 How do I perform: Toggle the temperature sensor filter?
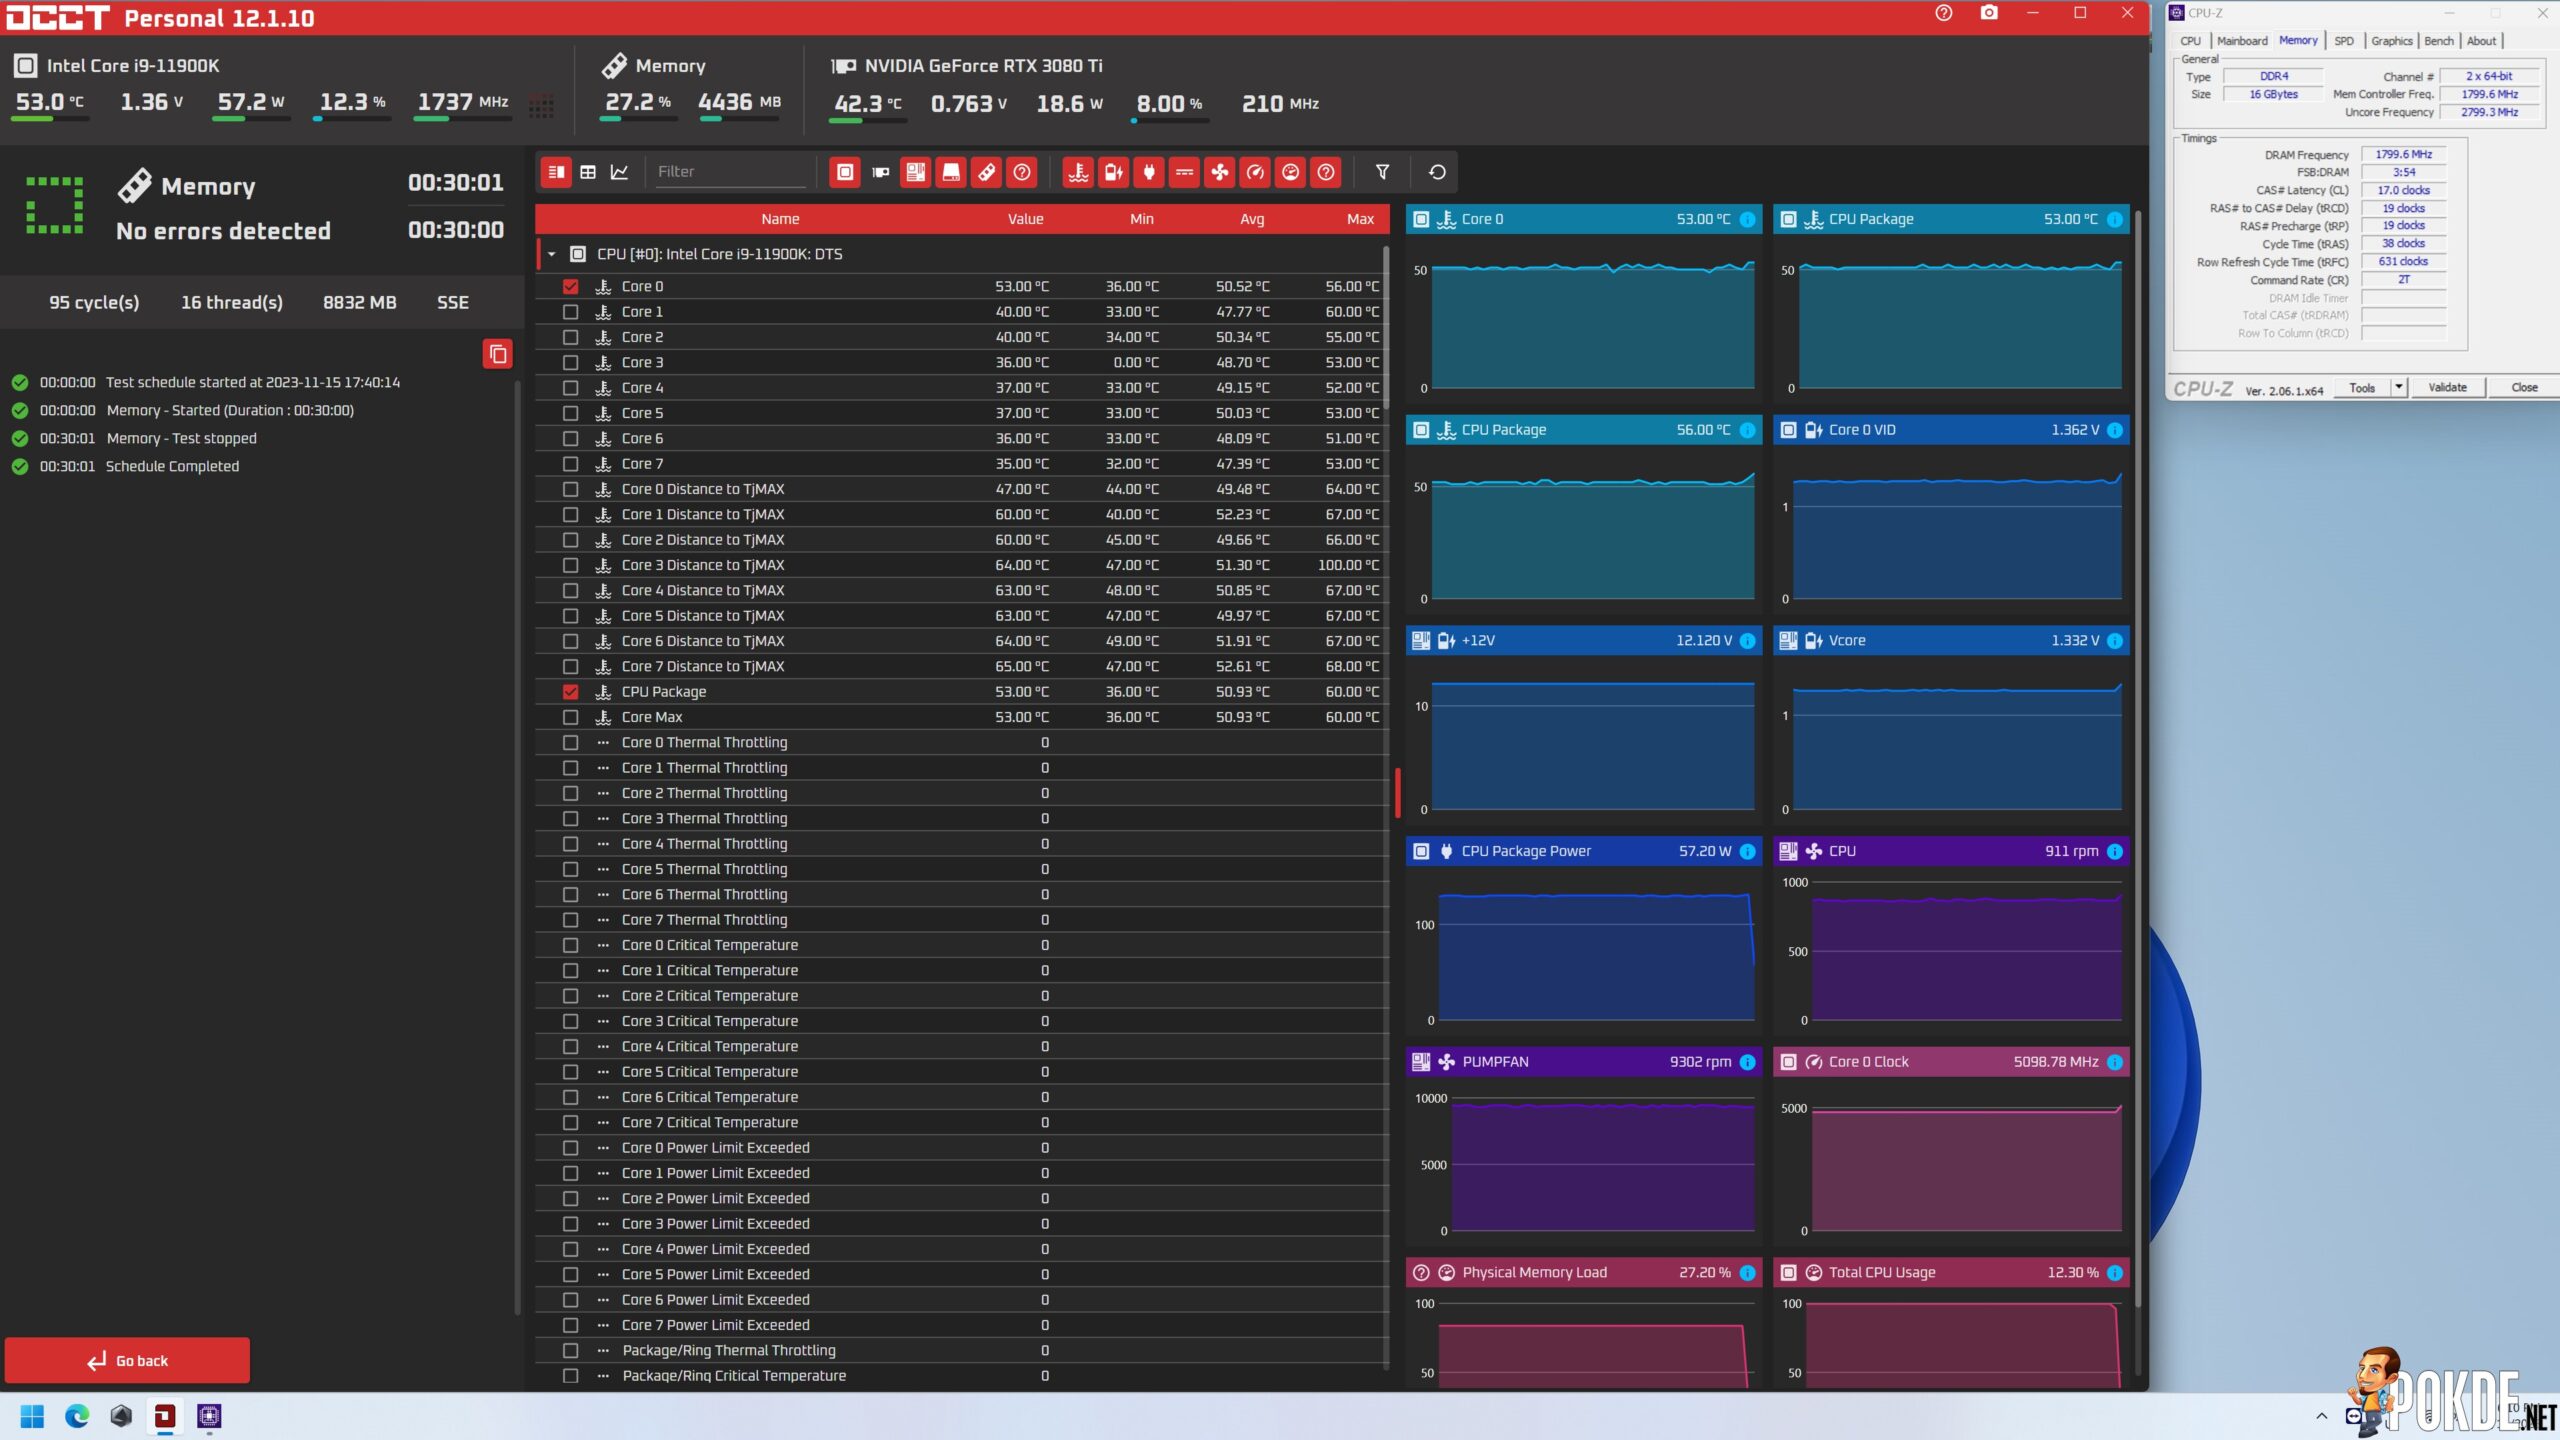(1078, 172)
